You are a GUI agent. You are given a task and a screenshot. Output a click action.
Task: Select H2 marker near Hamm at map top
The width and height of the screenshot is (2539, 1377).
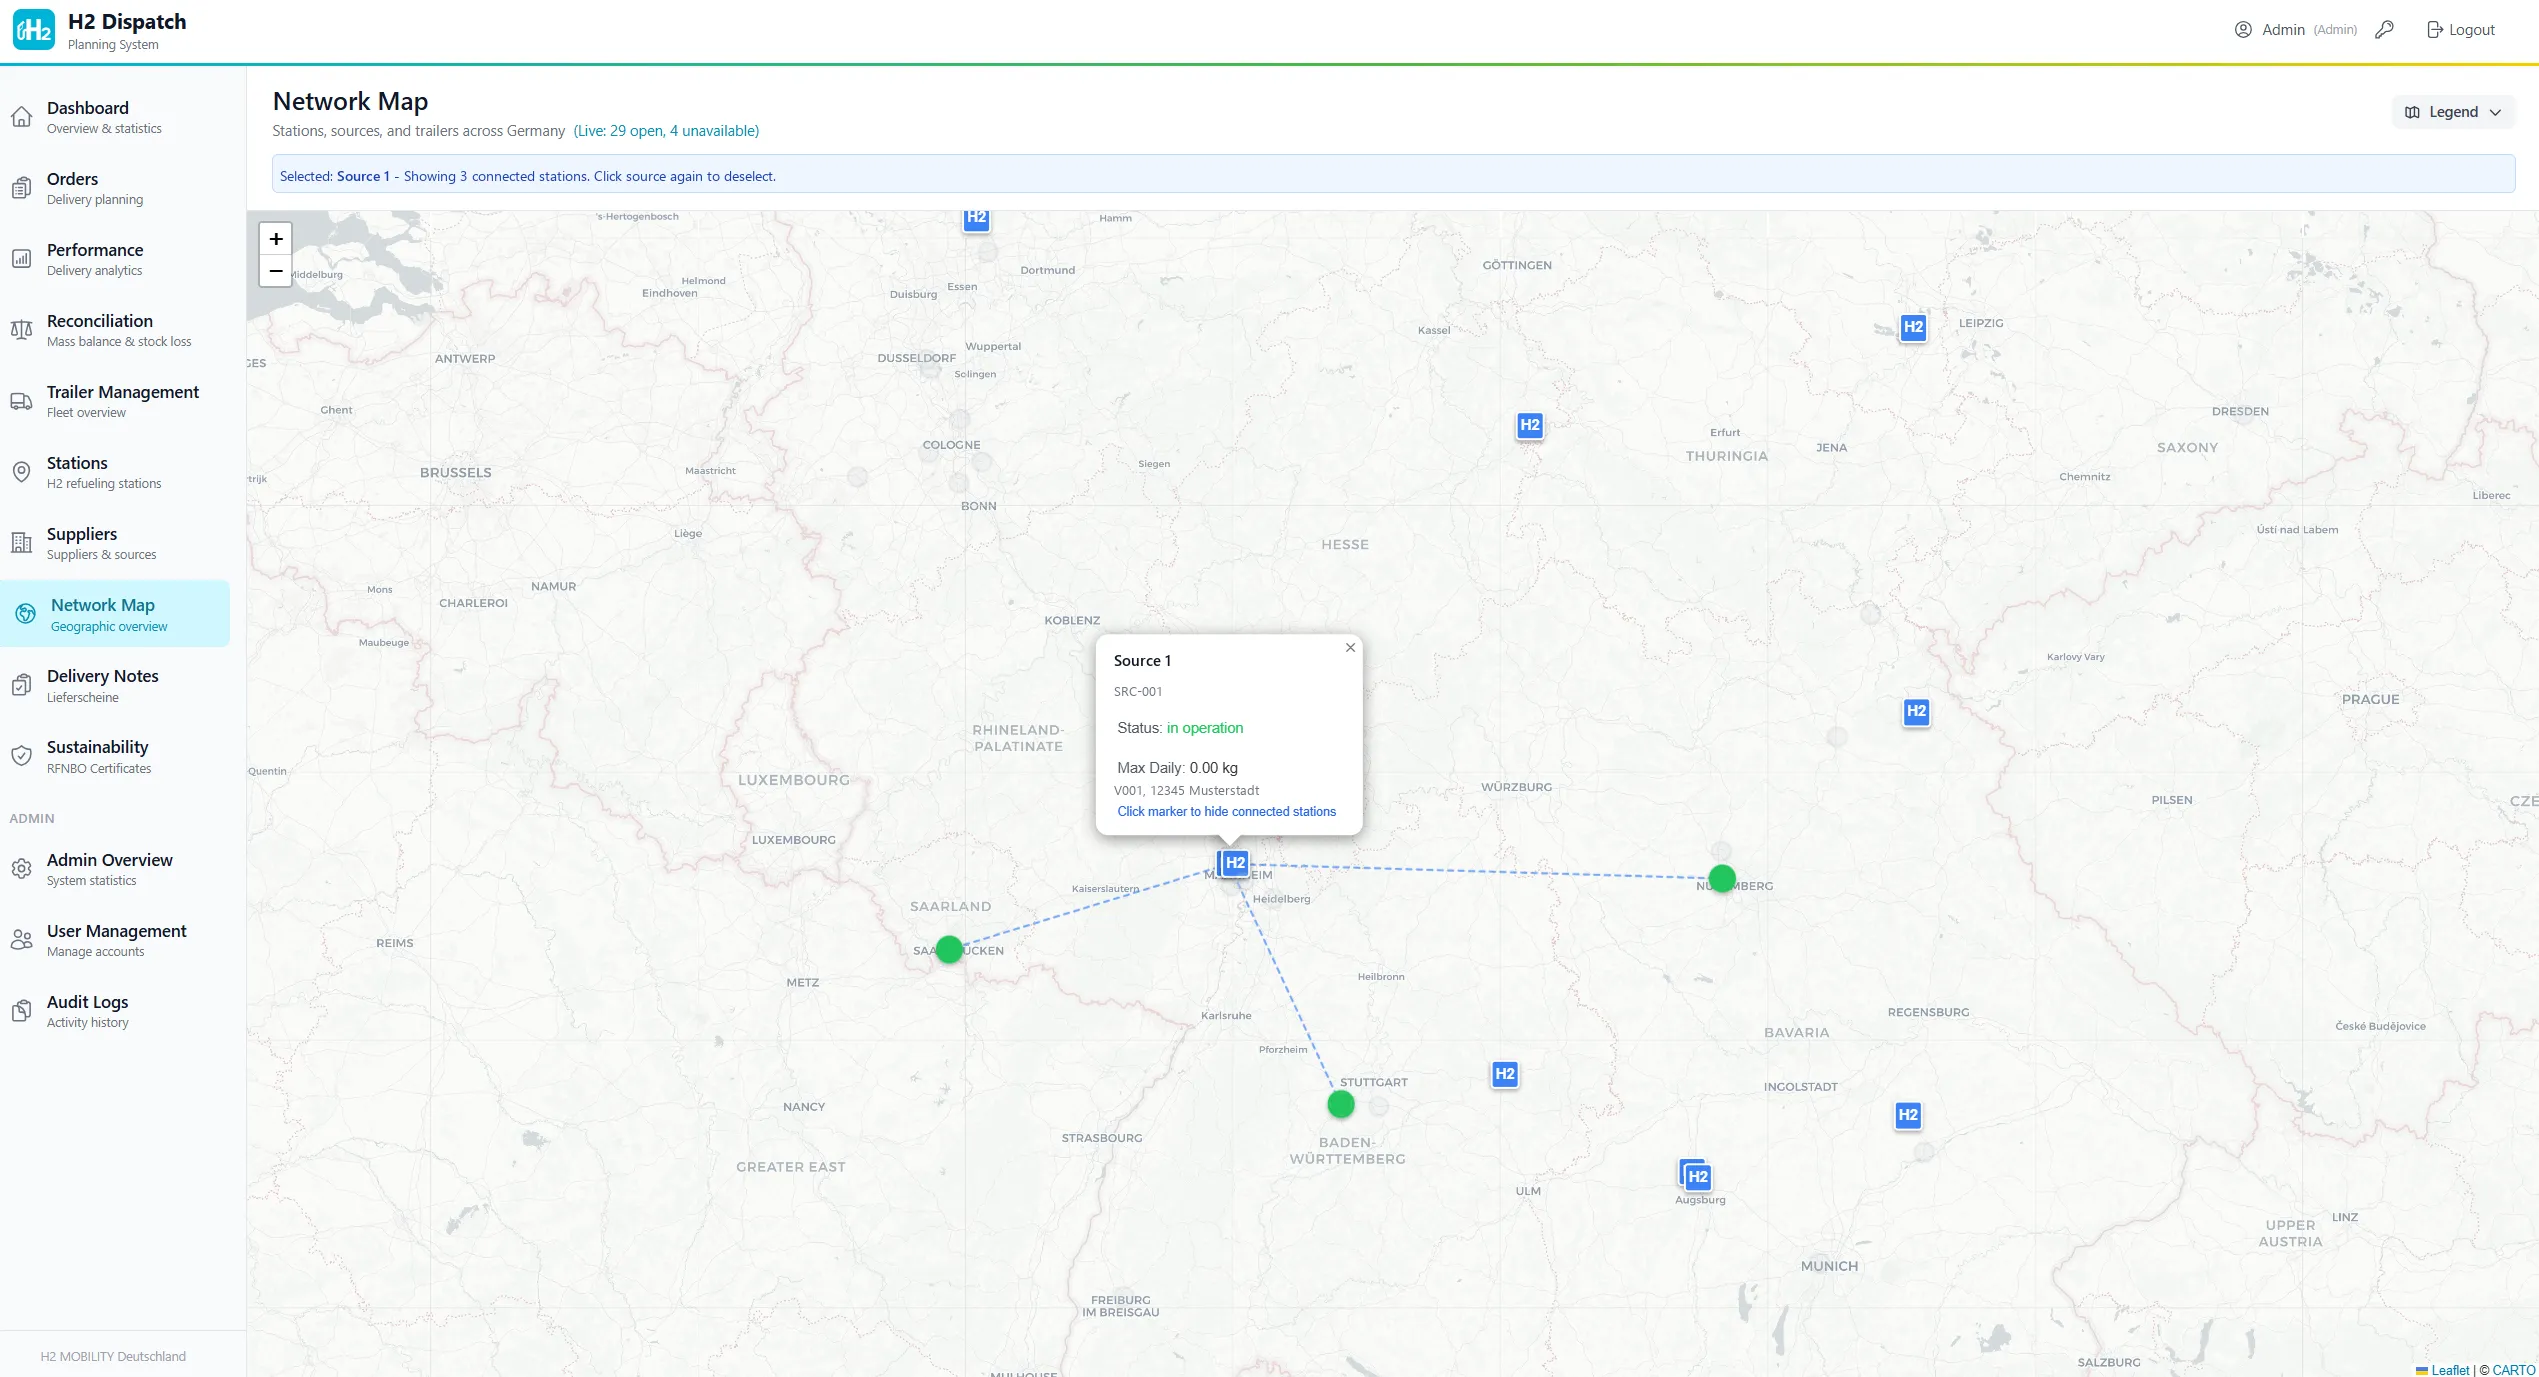pyautogui.click(x=976, y=219)
